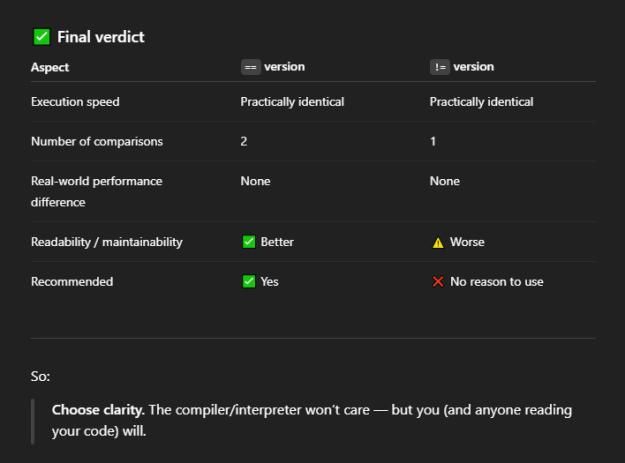Image resolution: width=625 pixels, height=463 pixels.
Task: Click the So: paragraph text
Action: tap(41, 377)
